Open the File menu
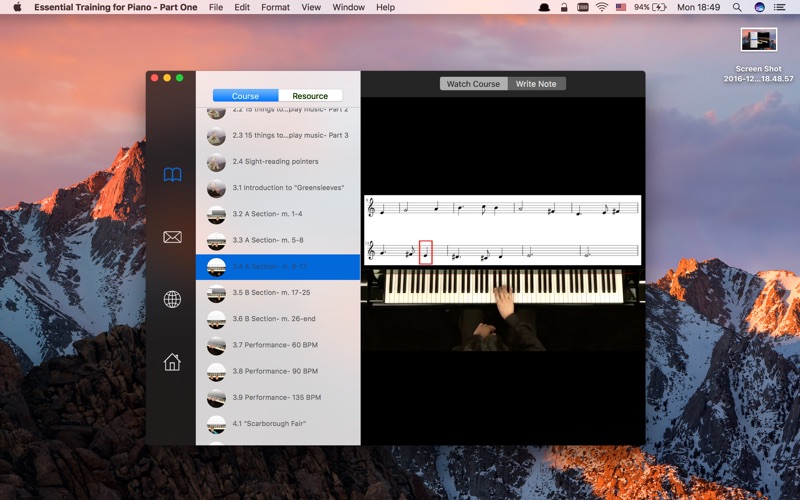The image size is (800, 500). 216,7
